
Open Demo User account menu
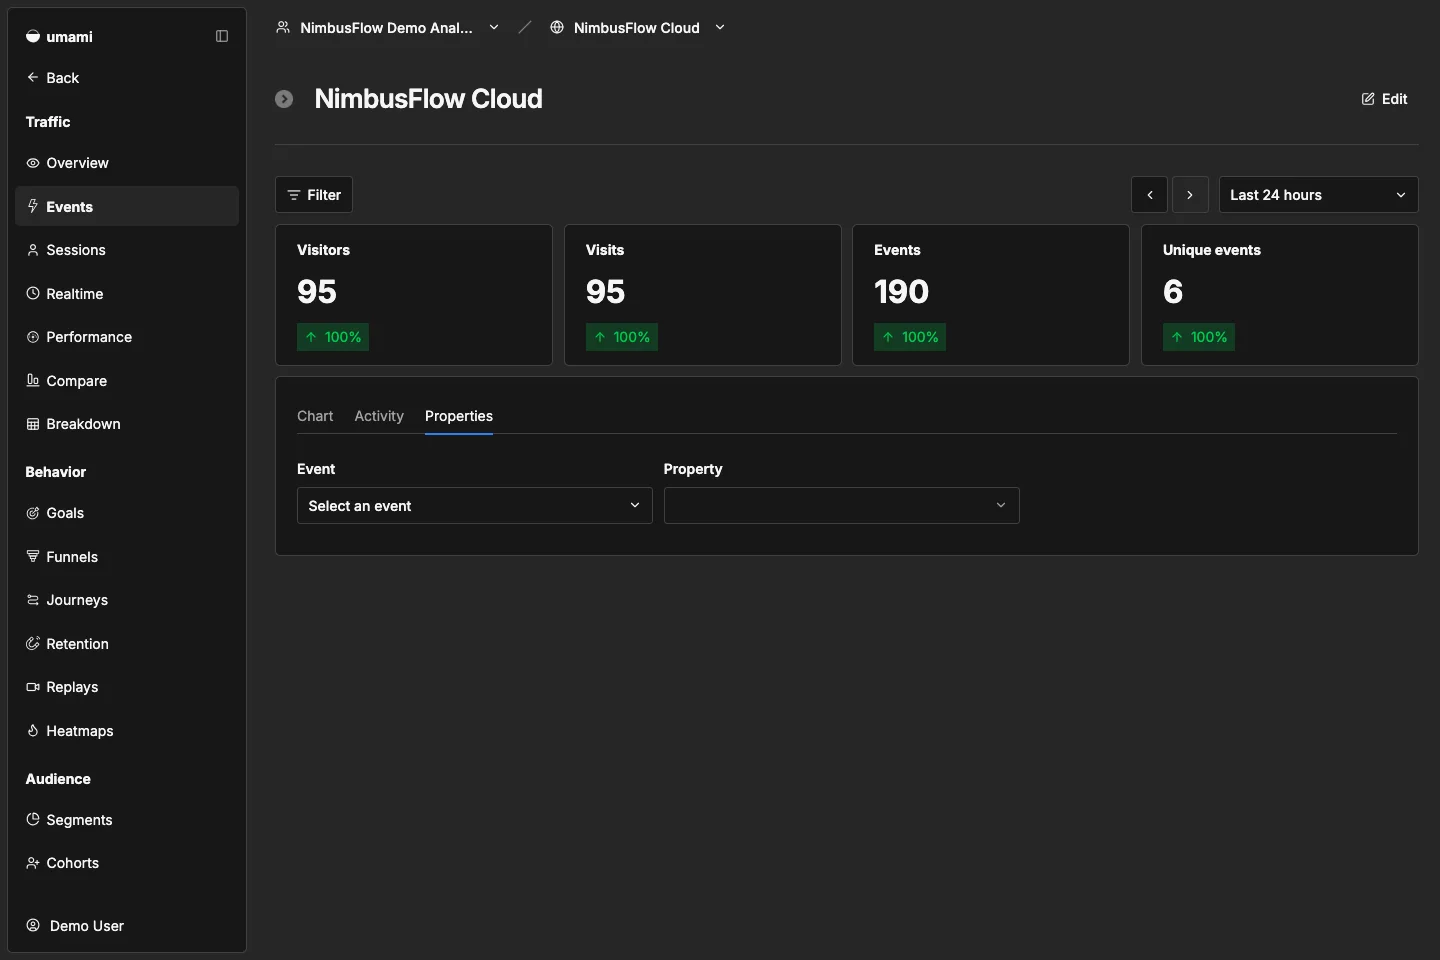pos(127,925)
